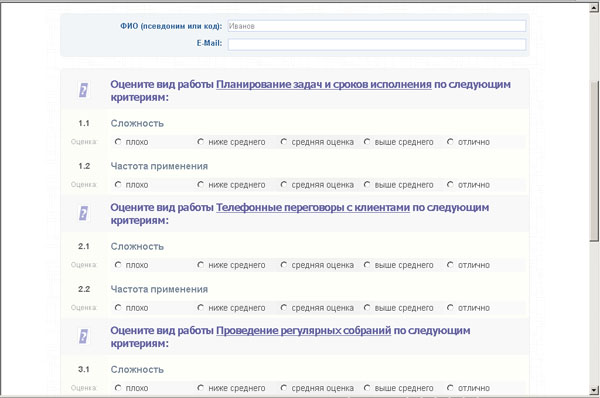Open link Планирование задач и сроков исполнения

tap(324, 84)
